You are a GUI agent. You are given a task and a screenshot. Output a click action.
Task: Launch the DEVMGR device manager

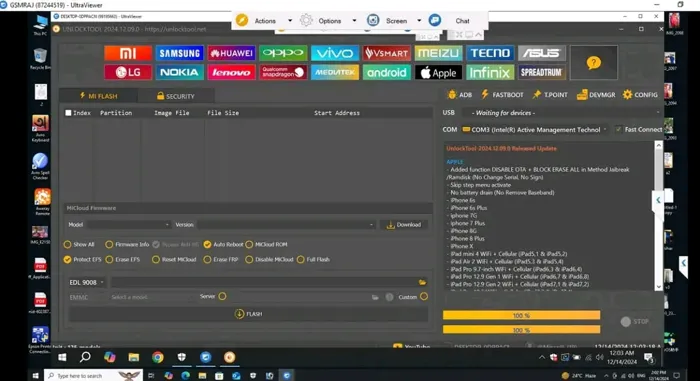(596, 95)
